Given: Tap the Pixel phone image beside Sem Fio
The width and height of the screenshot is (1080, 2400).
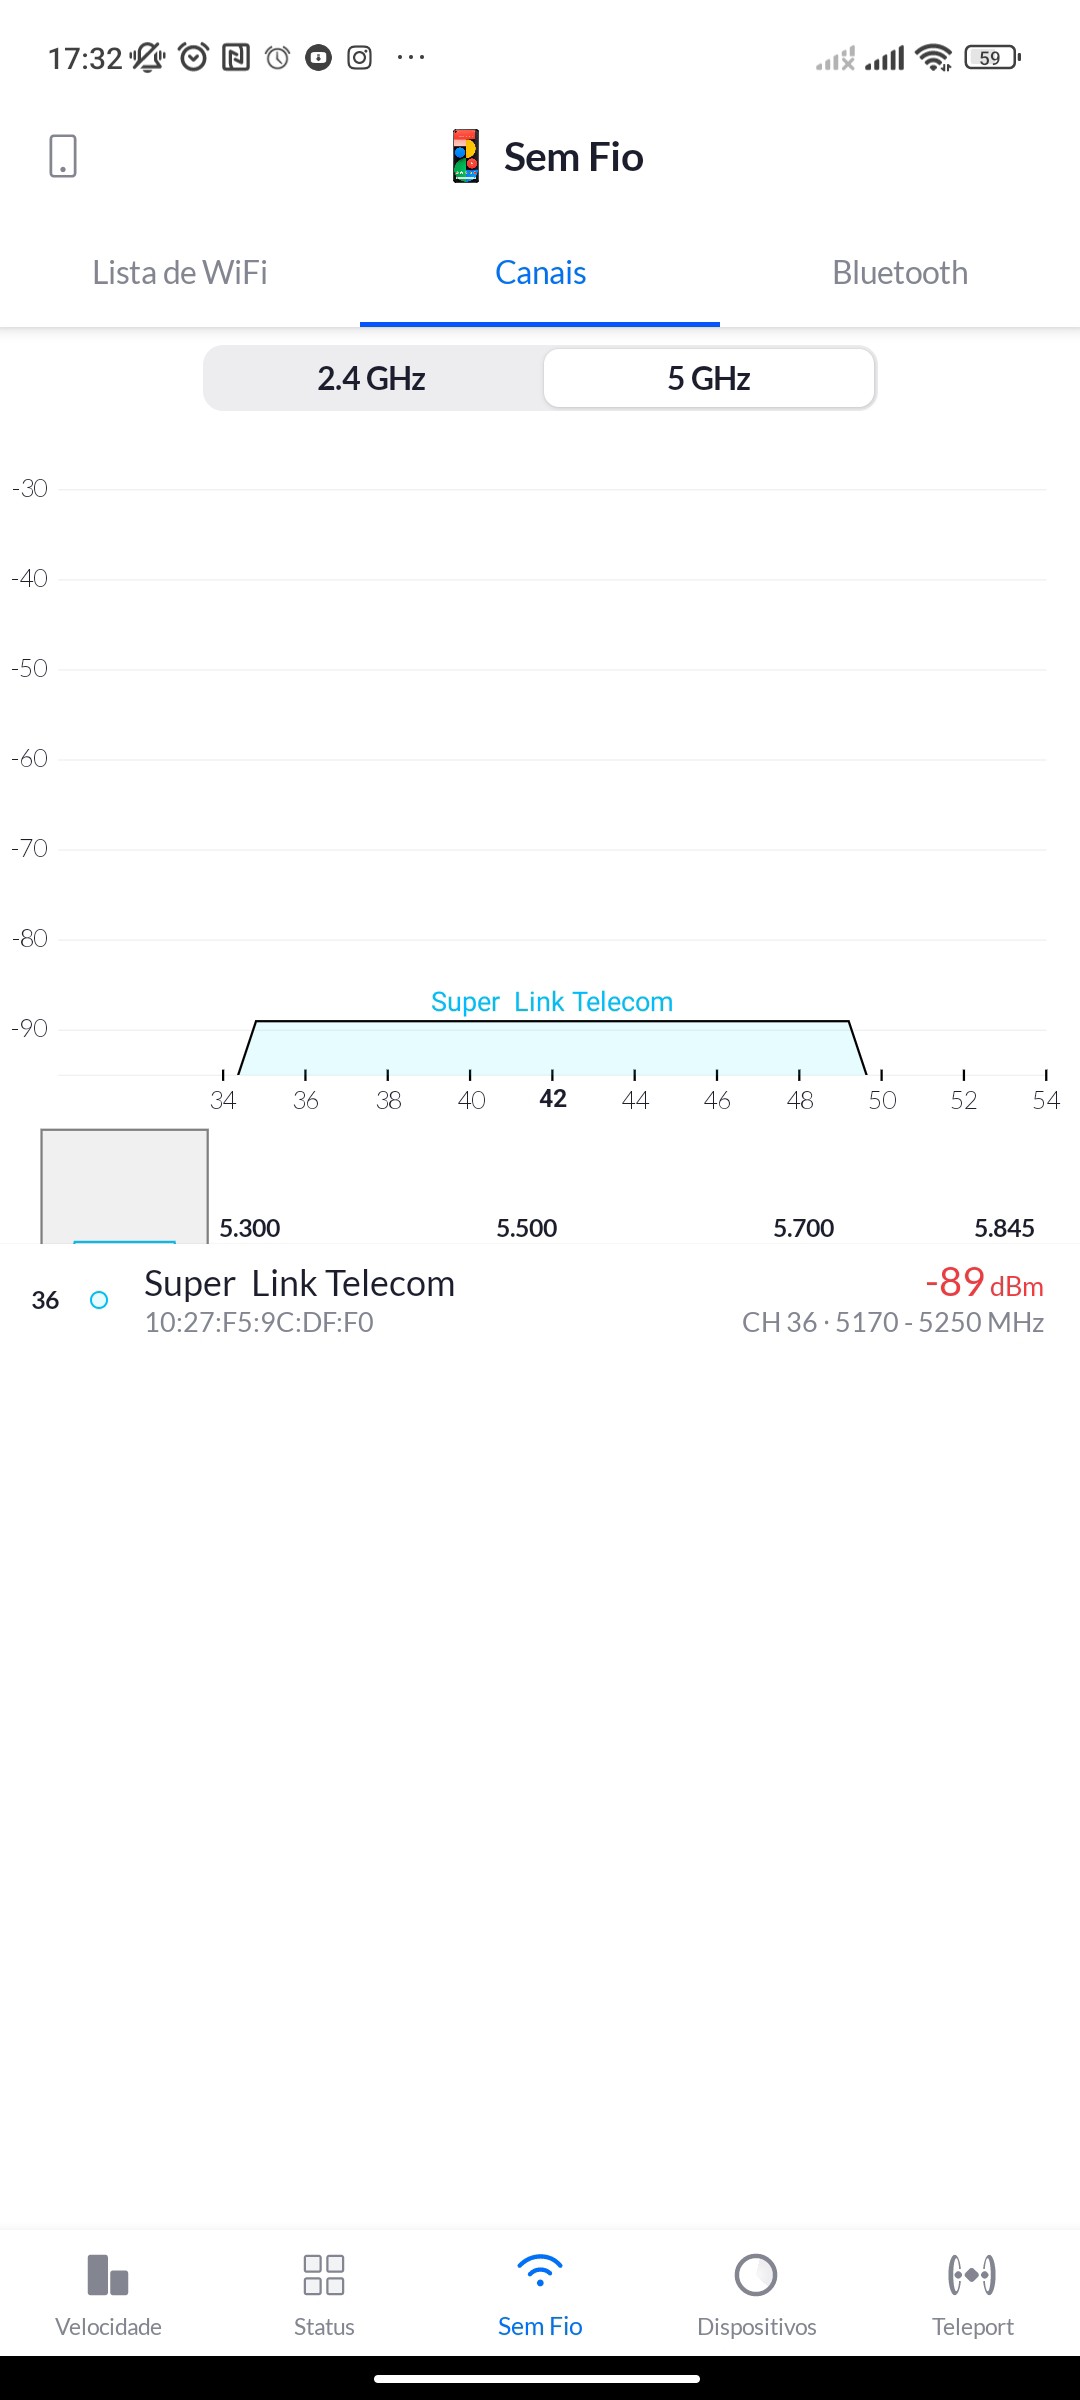Looking at the screenshot, I should point(465,156).
